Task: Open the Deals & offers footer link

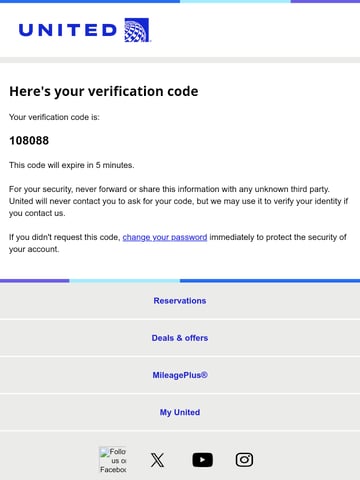Action: [180, 338]
